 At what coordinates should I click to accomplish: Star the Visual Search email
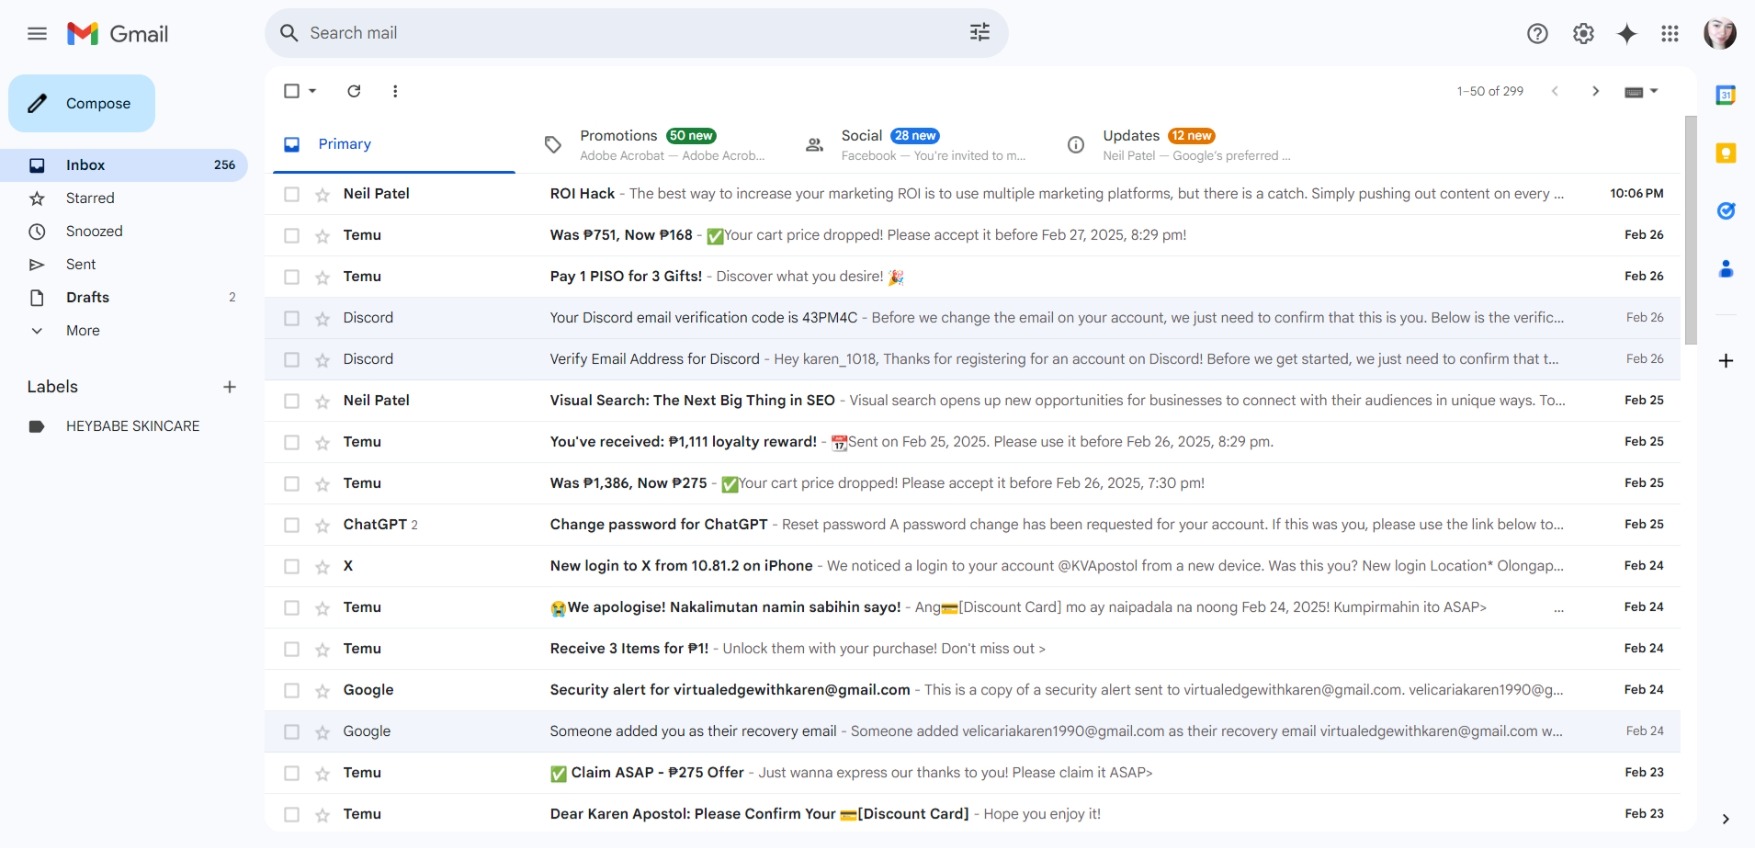pyautogui.click(x=322, y=402)
